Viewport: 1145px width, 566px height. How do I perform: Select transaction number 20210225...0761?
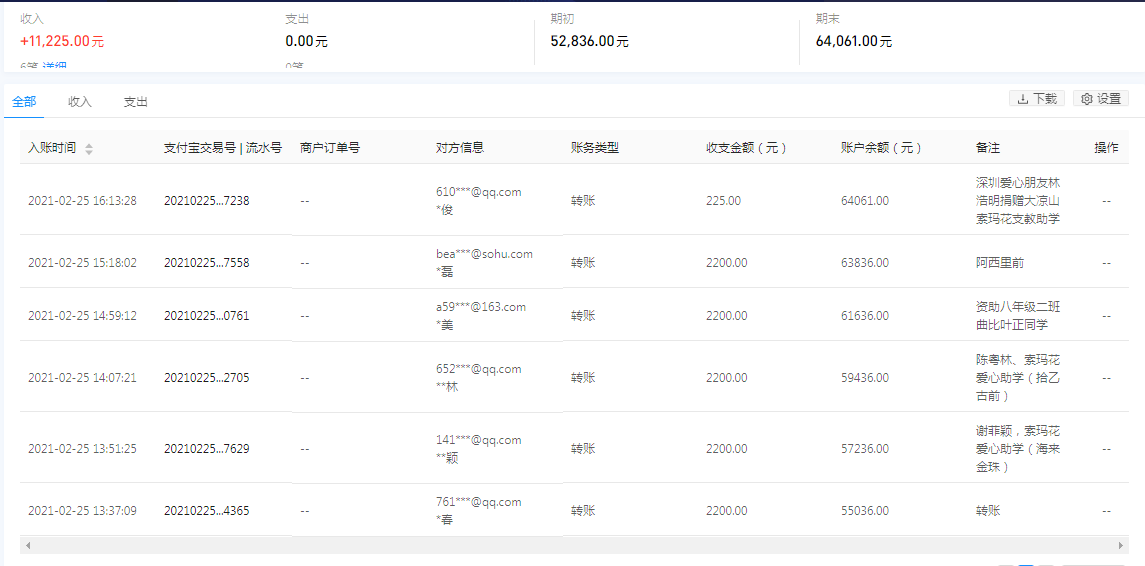206,316
